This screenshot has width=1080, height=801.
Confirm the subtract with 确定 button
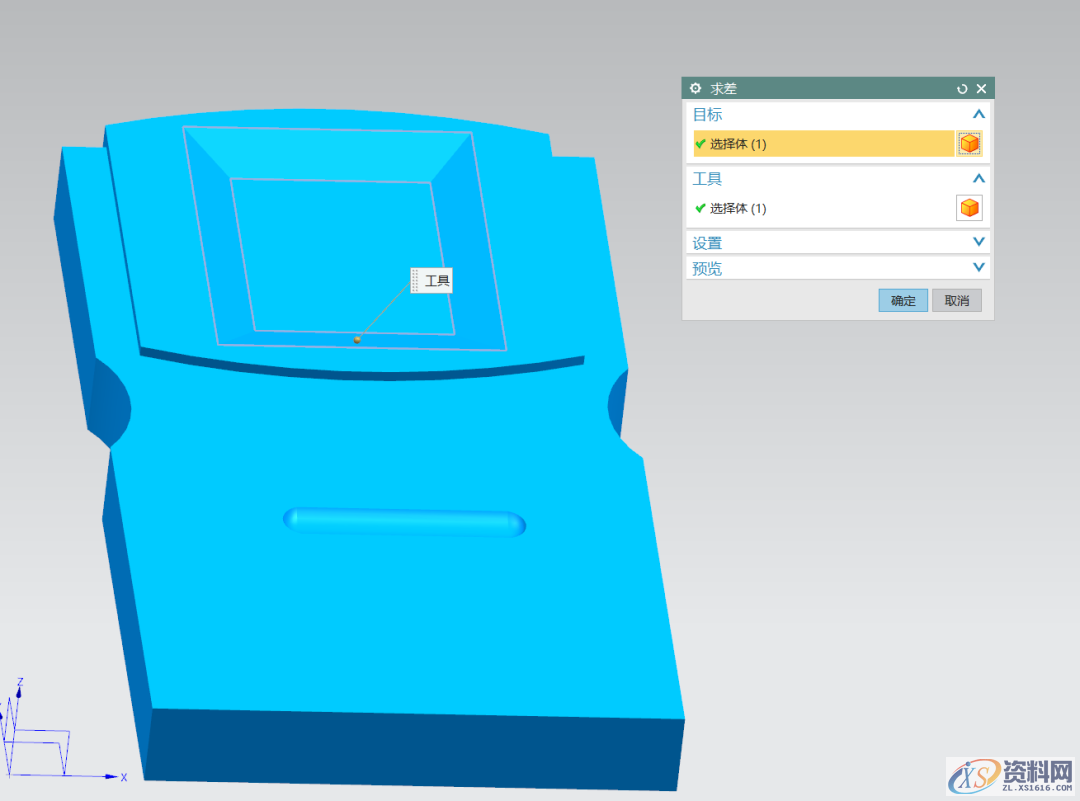point(903,300)
